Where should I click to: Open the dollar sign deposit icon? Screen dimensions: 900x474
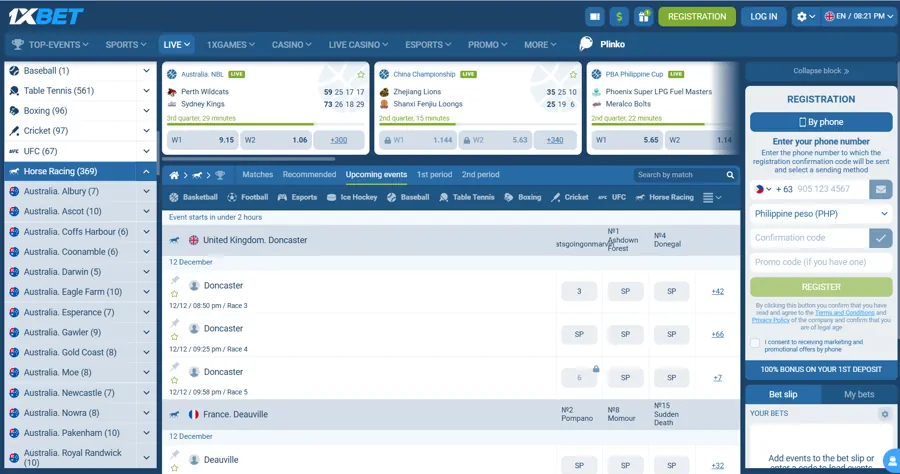(619, 17)
